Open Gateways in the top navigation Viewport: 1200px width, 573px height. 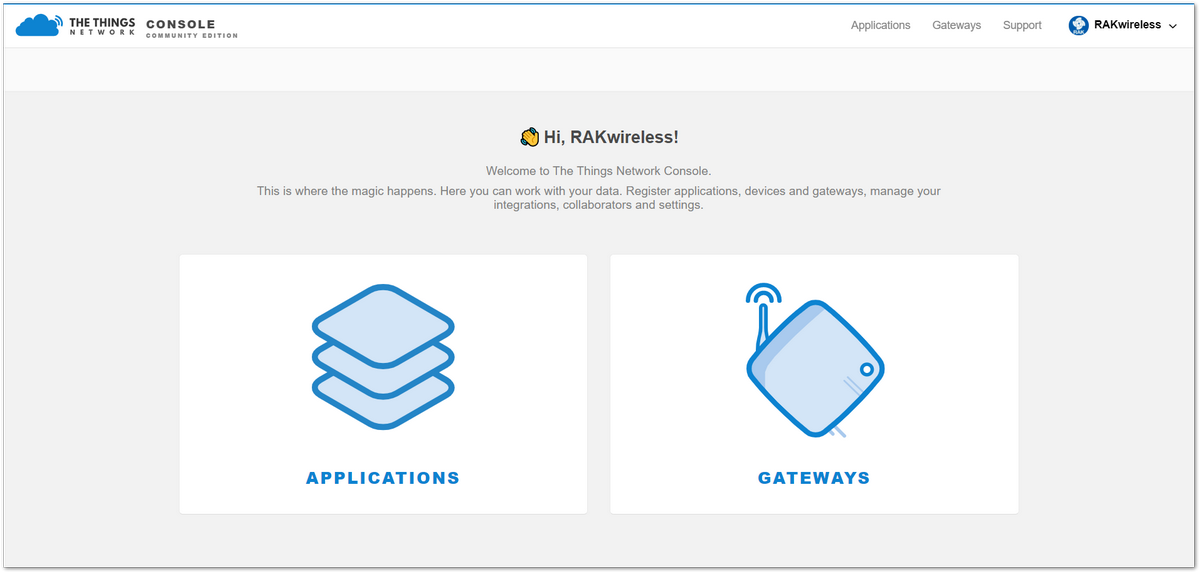click(x=956, y=25)
